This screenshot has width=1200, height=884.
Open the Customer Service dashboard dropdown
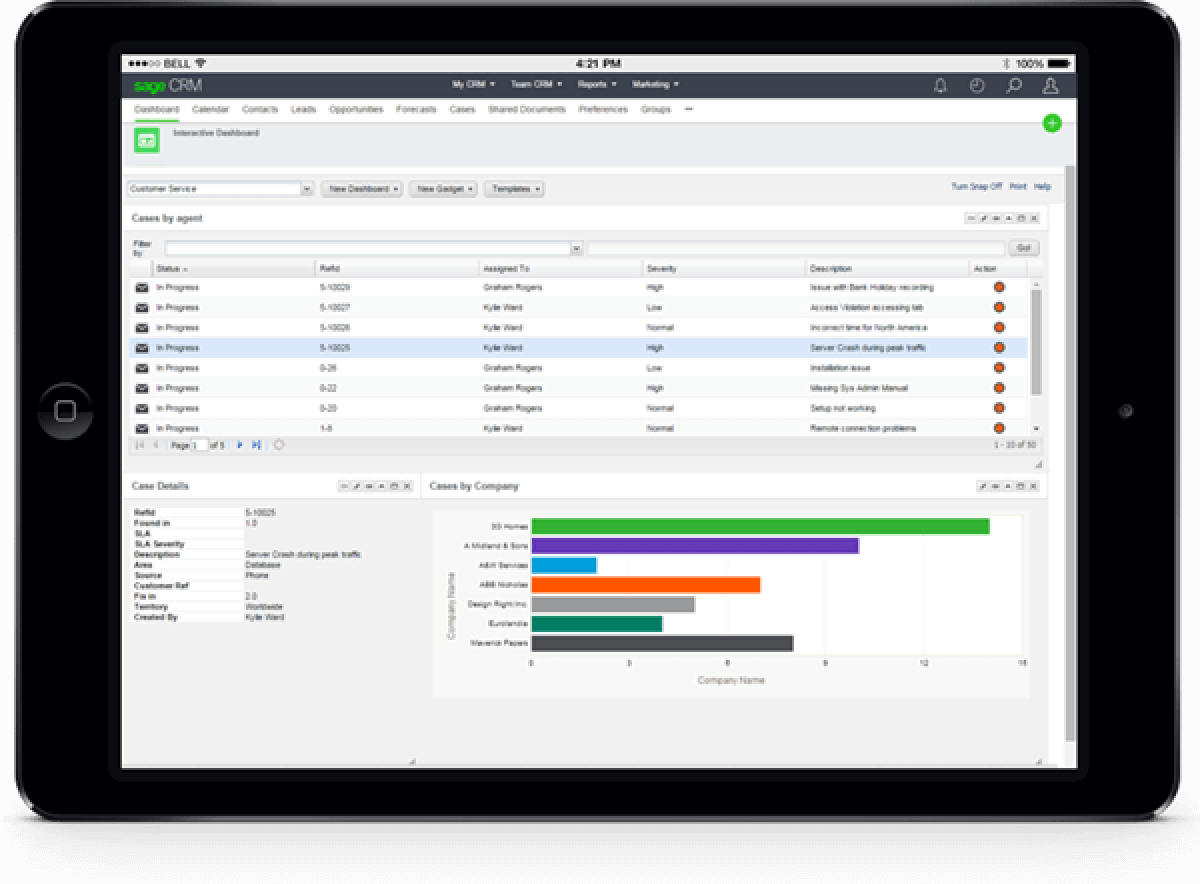(307, 188)
